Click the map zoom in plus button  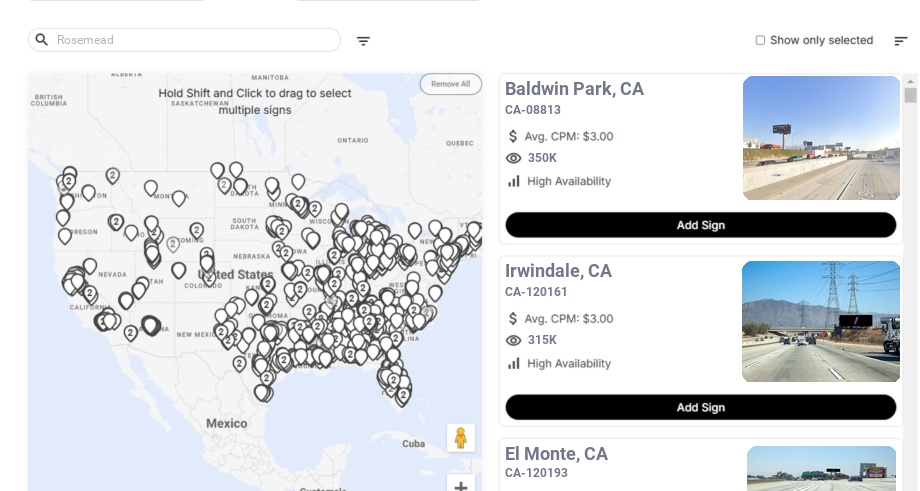coord(460,485)
